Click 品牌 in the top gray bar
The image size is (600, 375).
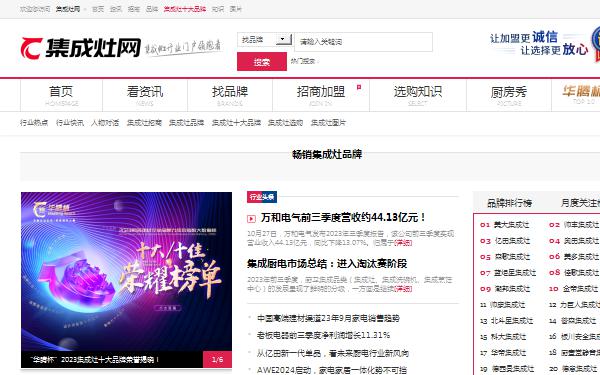[x=152, y=9]
